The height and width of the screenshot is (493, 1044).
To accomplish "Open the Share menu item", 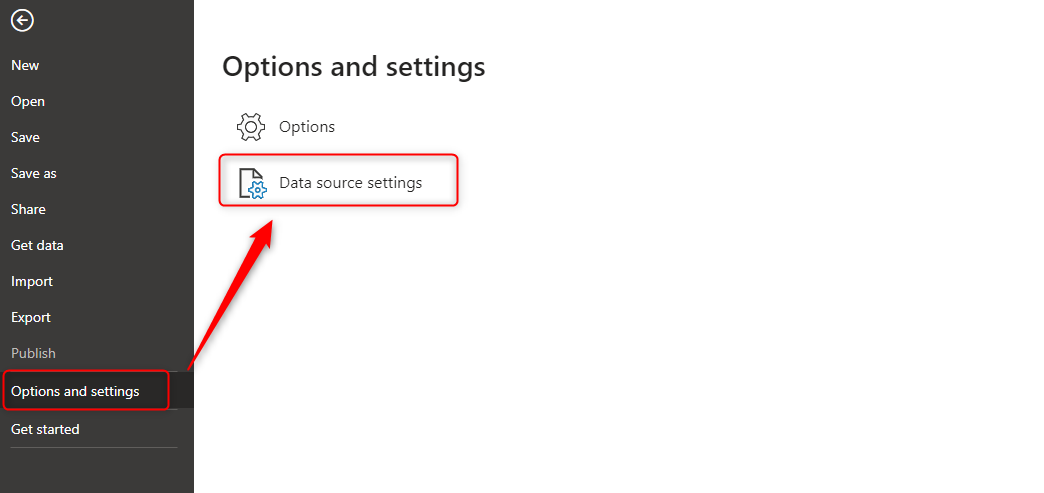I will (x=28, y=209).
